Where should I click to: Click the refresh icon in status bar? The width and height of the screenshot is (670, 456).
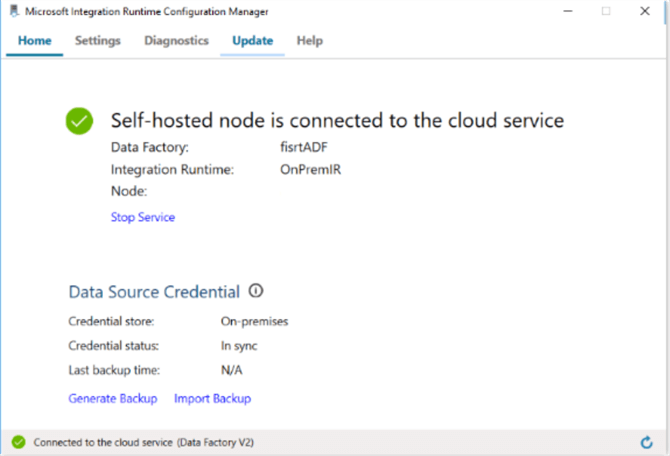coord(646,442)
